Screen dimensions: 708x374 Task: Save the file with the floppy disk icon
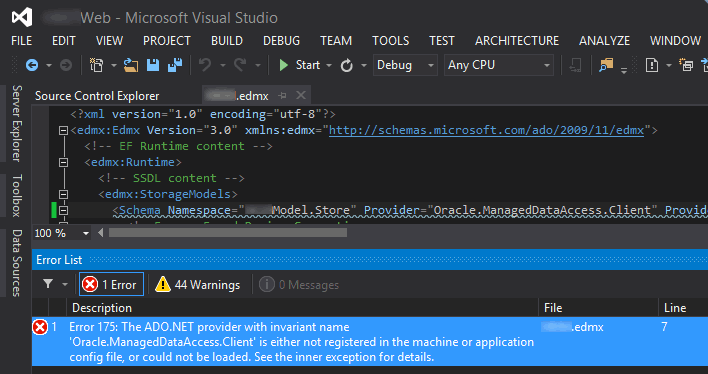[153, 65]
